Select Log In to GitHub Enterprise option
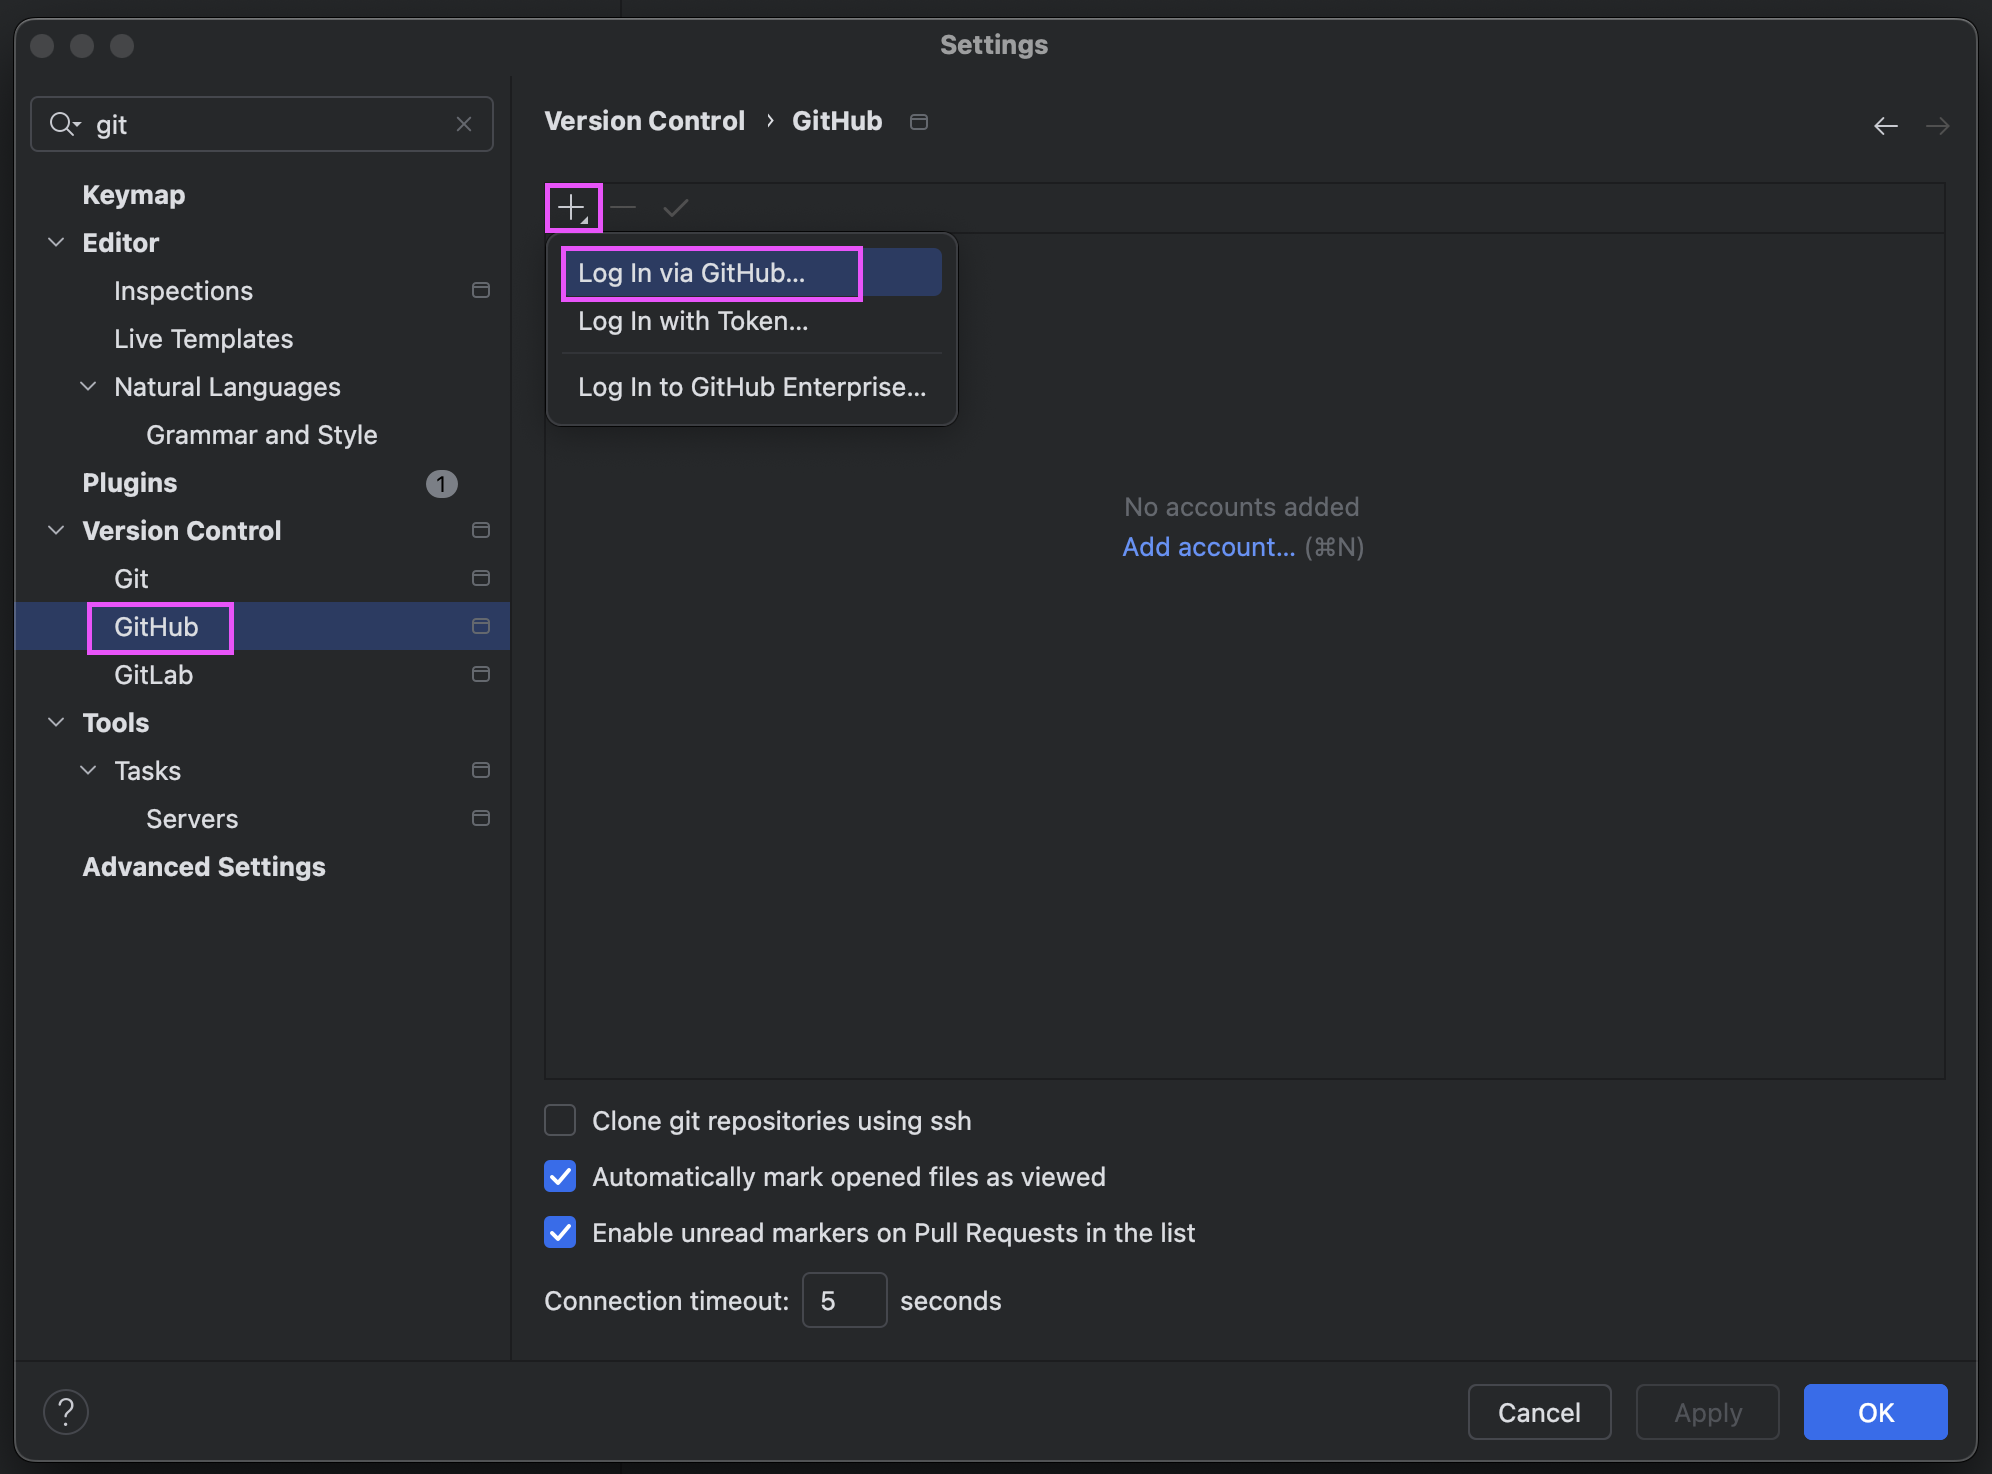This screenshot has height=1474, width=1992. [x=752, y=387]
